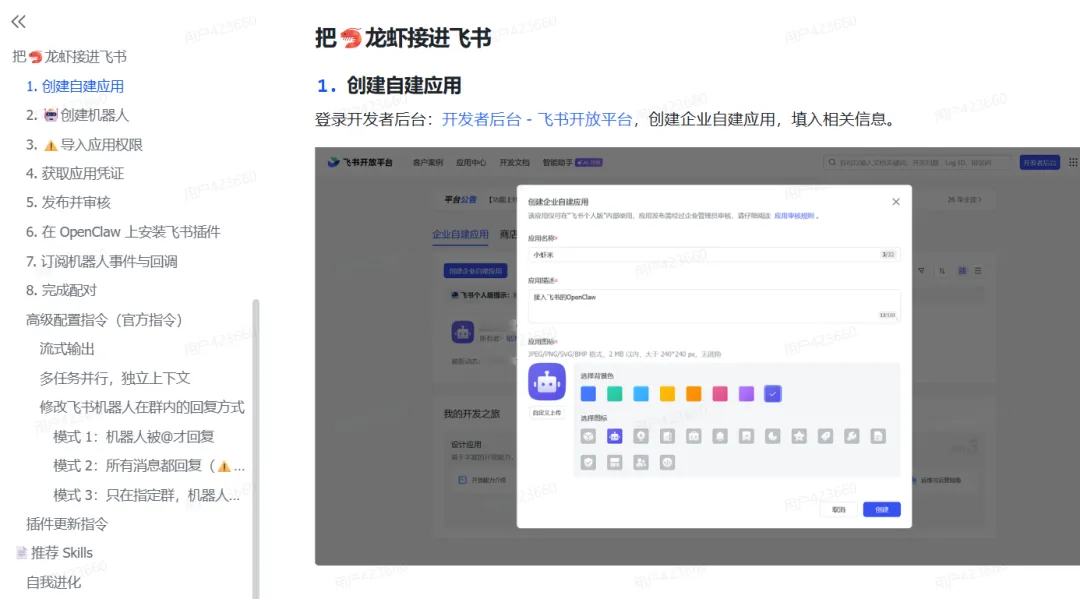Open the 26 条未读 notice link
This screenshot has width=1080, height=599.
(x=964, y=200)
